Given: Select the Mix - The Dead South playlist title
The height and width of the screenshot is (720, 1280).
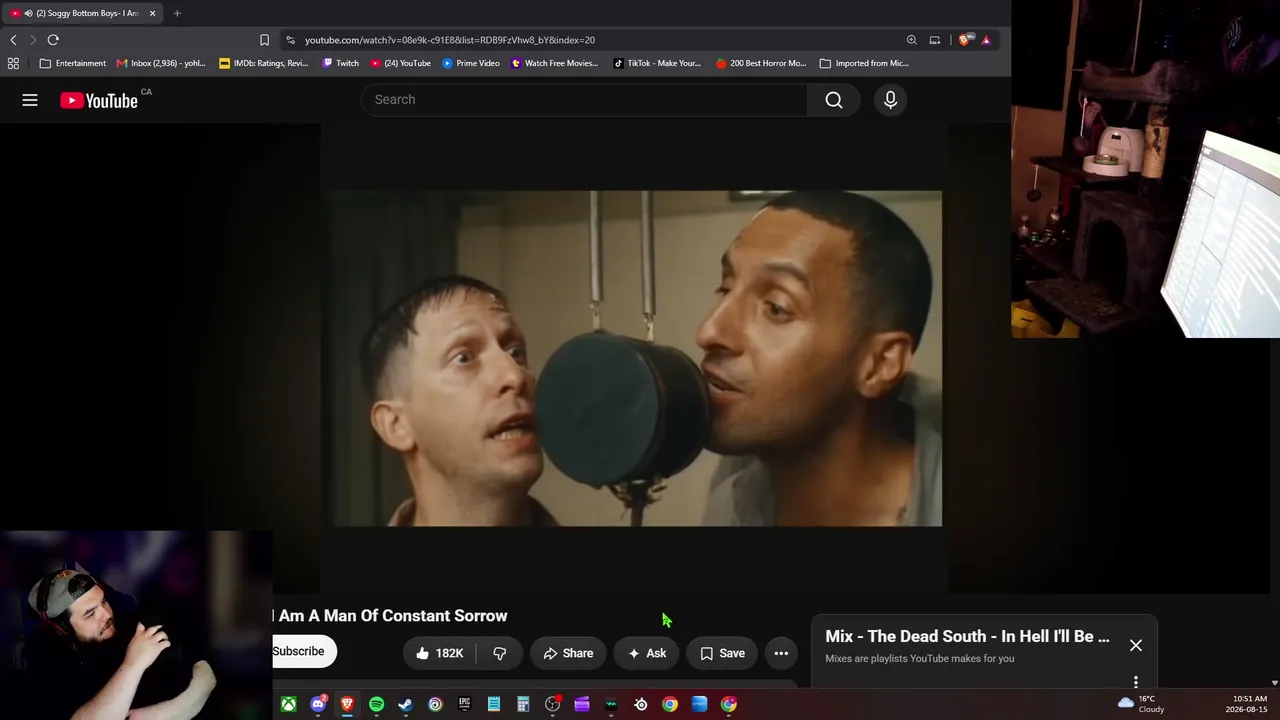Looking at the screenshot, I should [x=967, y=636].
